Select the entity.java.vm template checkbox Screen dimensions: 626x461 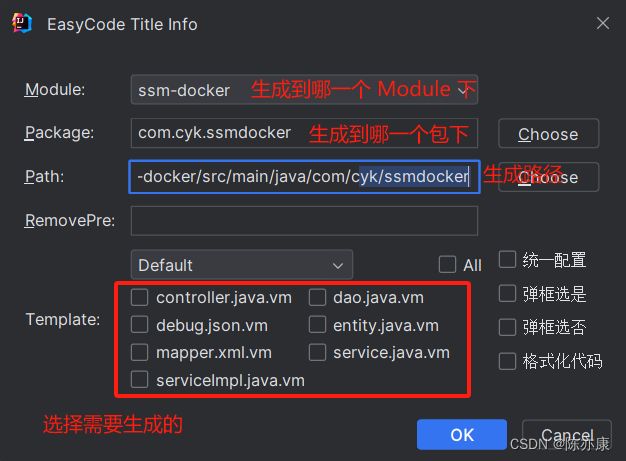317,325
